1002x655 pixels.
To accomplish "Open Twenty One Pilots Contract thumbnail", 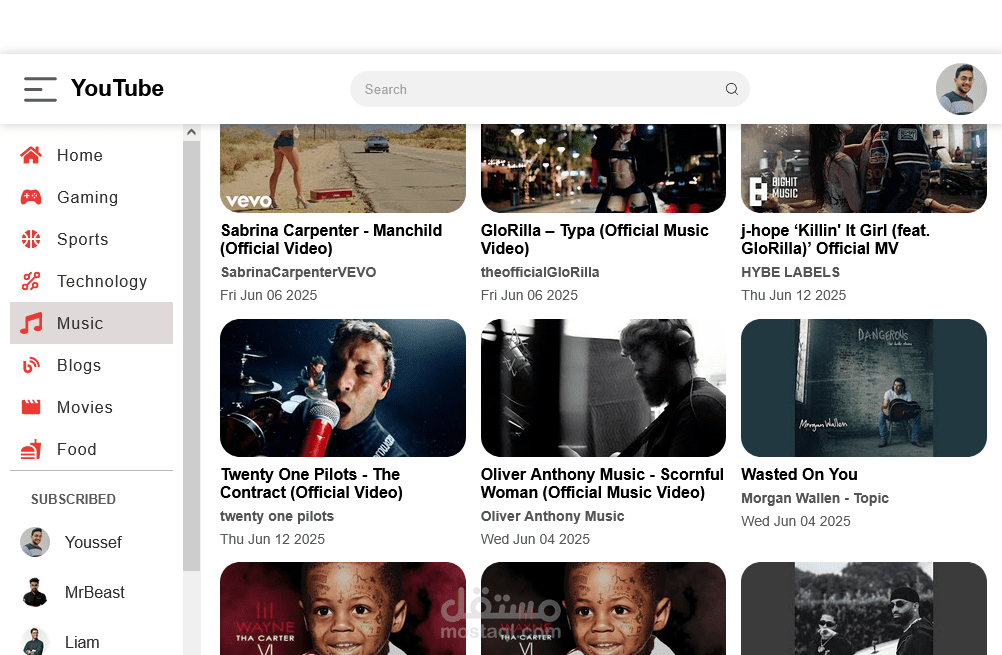I will pyautogui.click(x=343, y=388).
